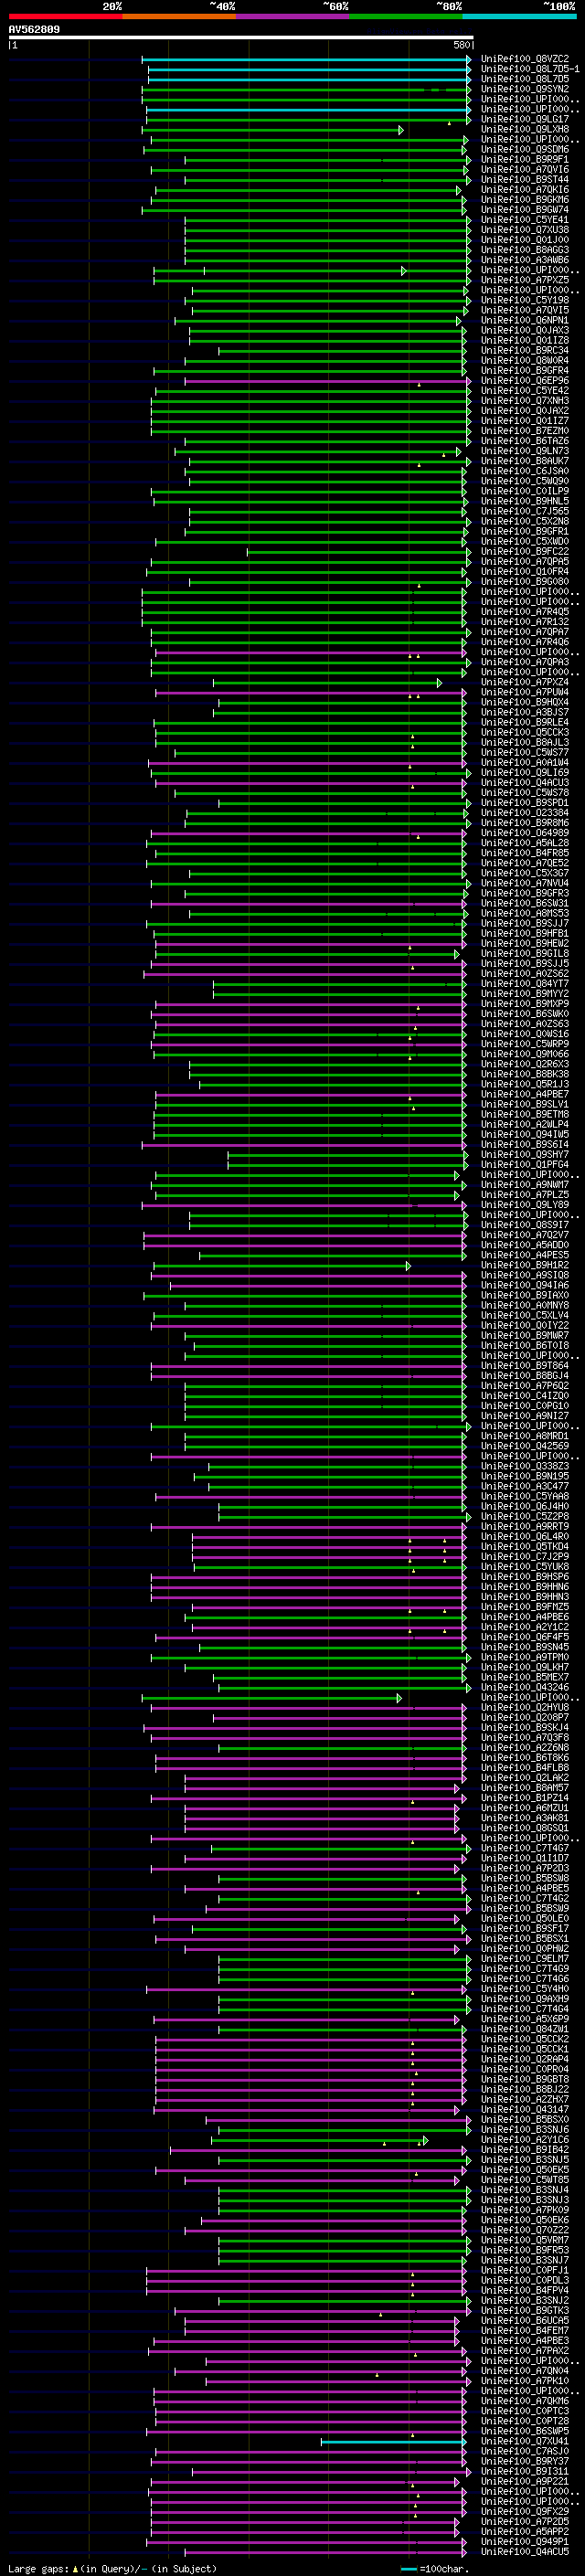Click label UniRef100_A7R132
The width and height of the screenshot is (585, 2576).
525,622
